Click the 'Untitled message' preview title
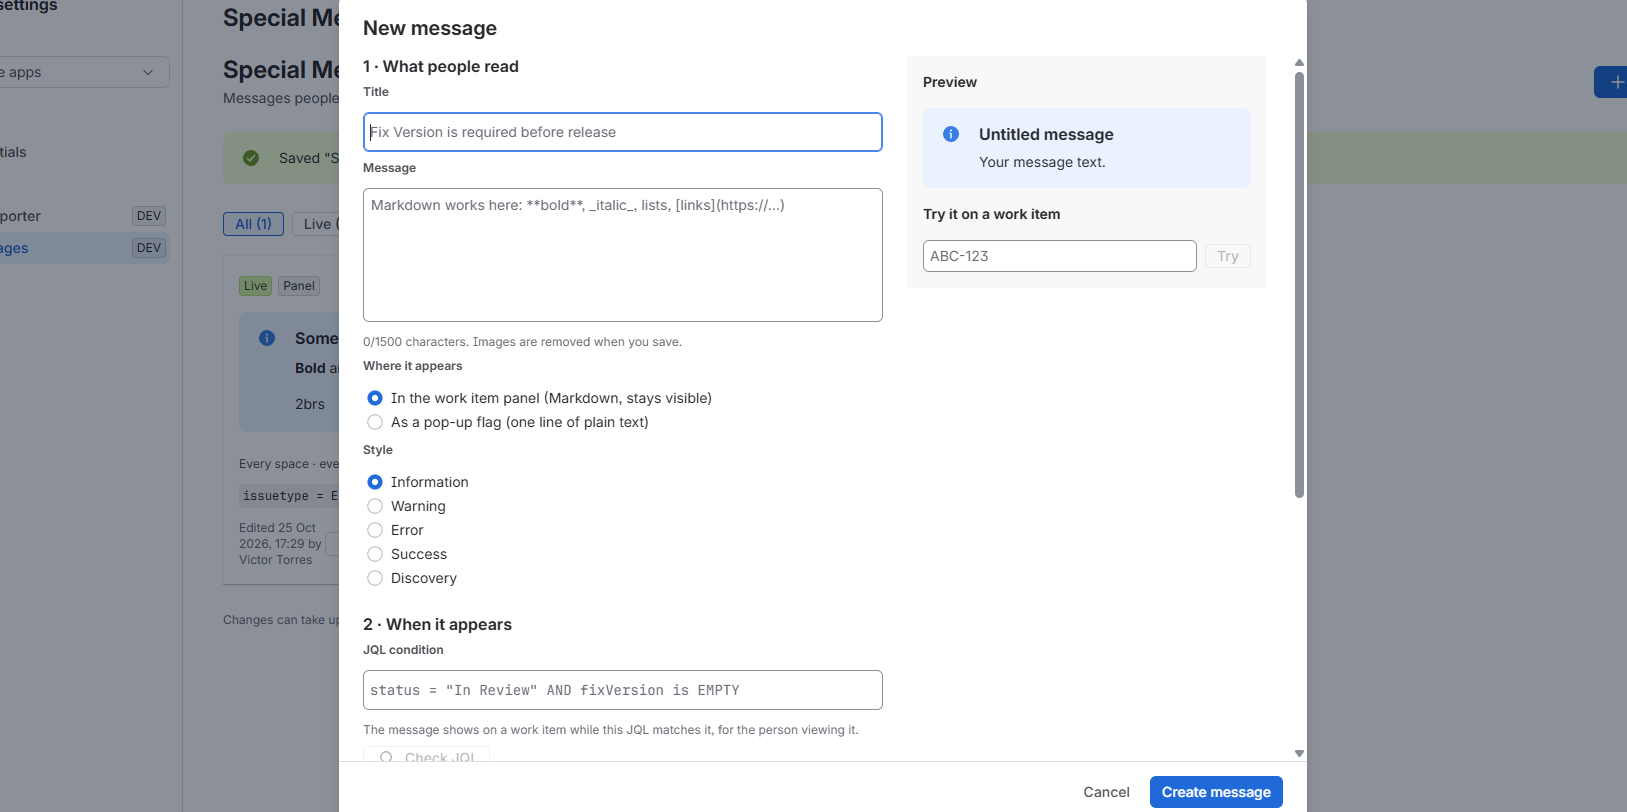1627x812 pixels. [x=1046, y=134]
